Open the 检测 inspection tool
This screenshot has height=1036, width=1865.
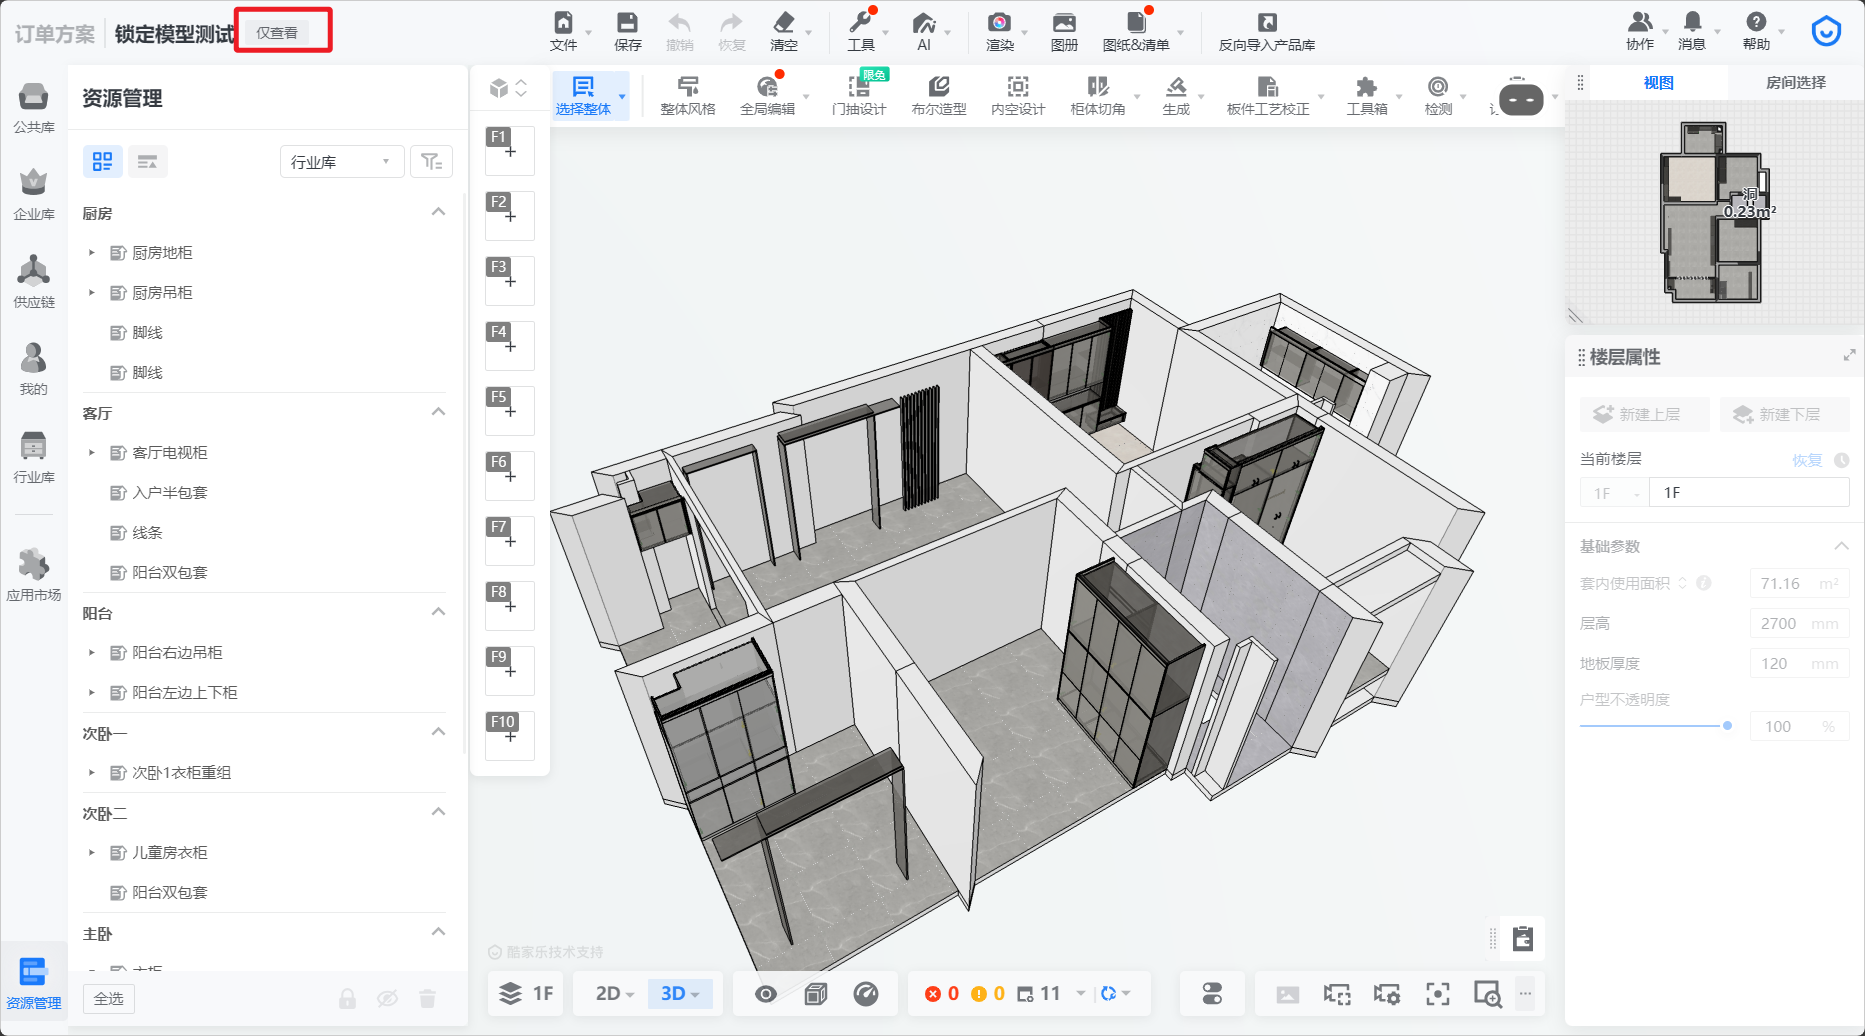[1437, 87]
